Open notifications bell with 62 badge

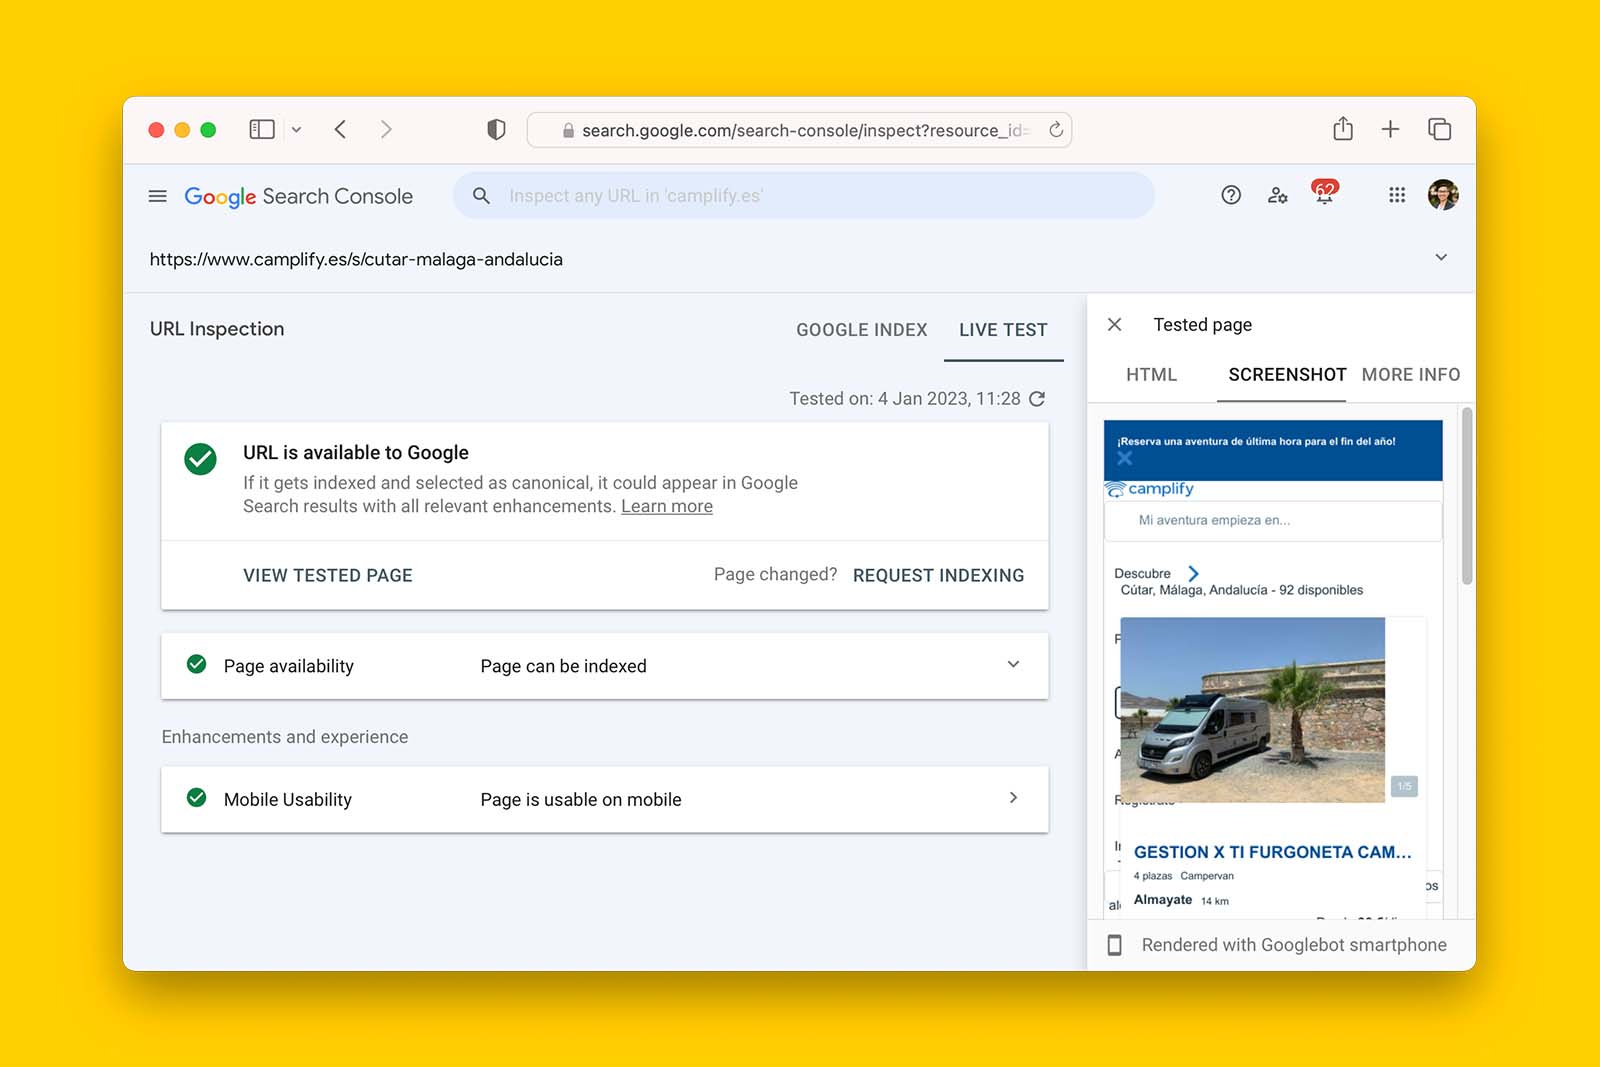click(1324, 192)
